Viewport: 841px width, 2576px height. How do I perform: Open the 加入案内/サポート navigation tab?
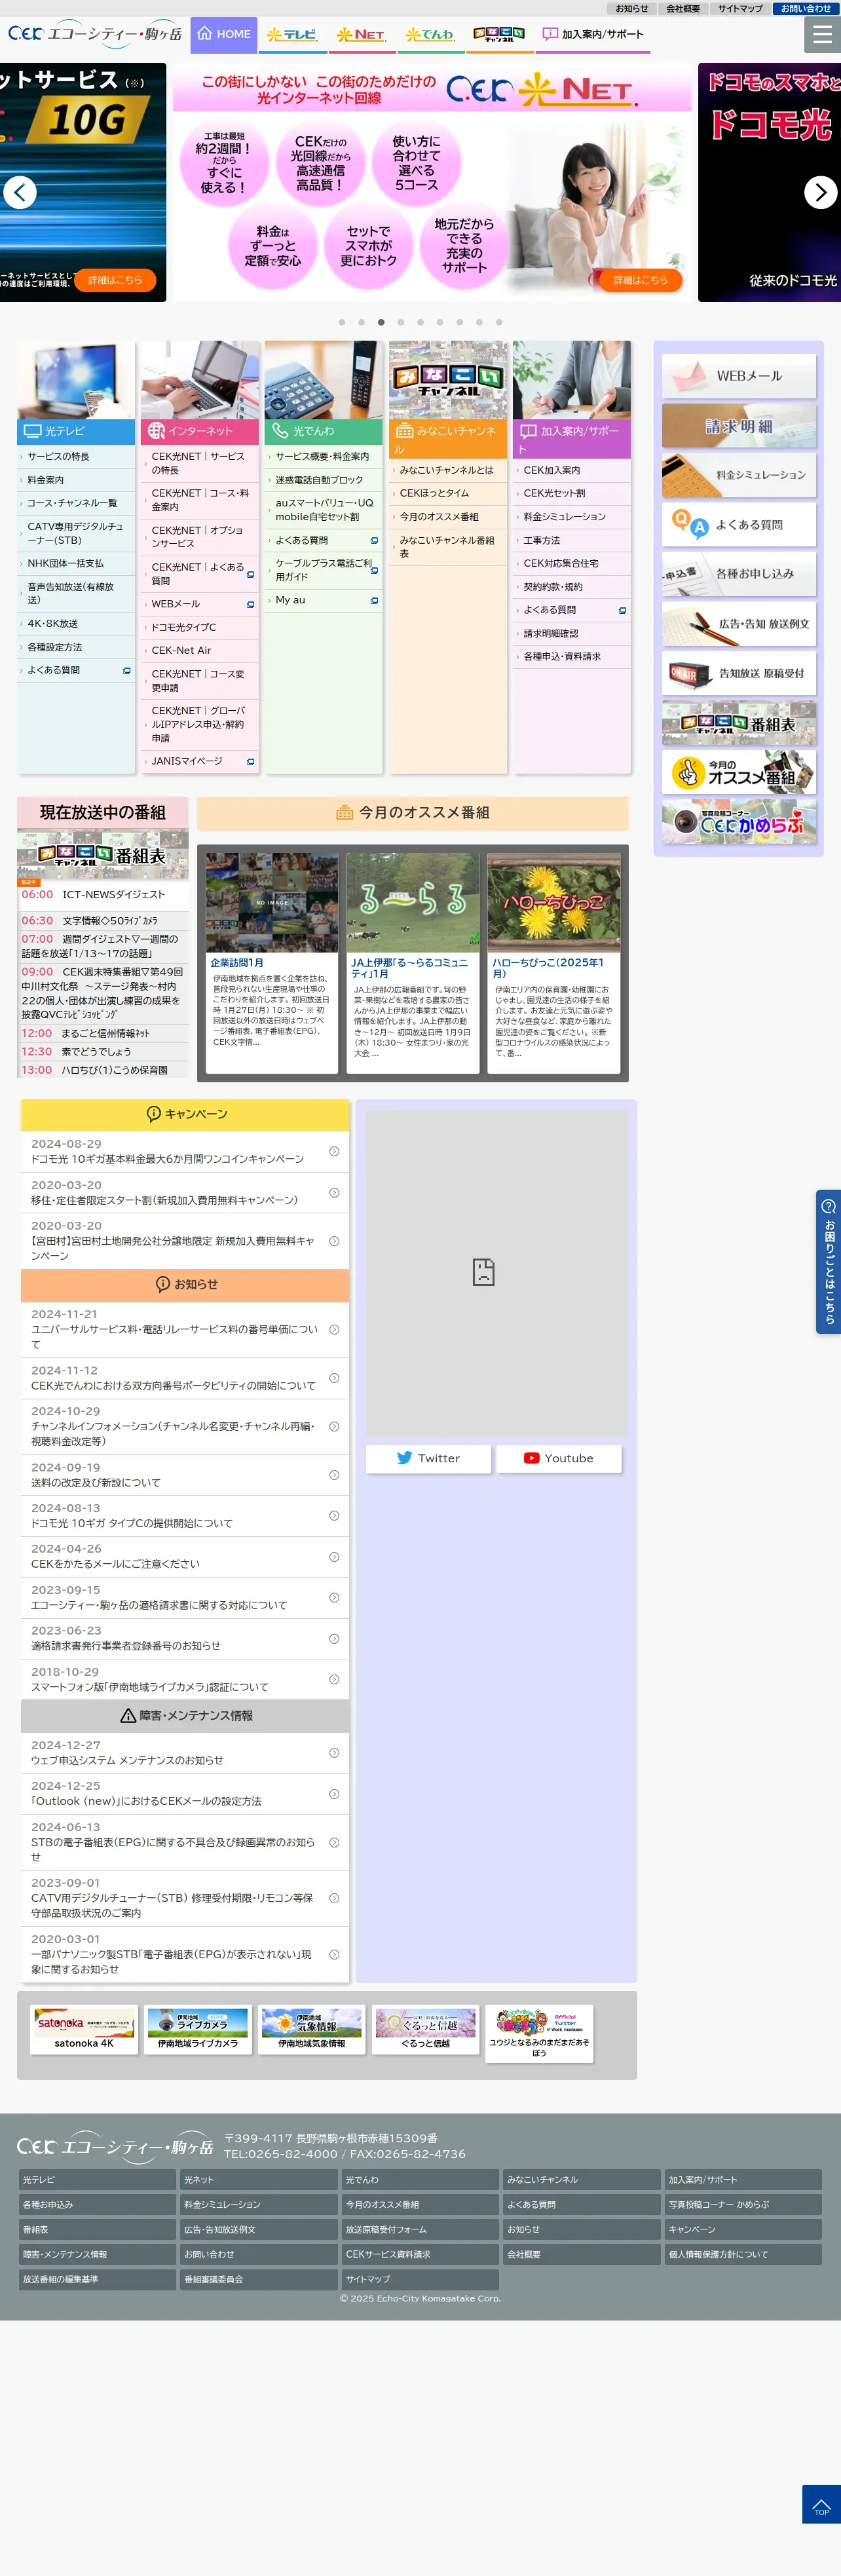pyautogui.click(x=593, y=34)
